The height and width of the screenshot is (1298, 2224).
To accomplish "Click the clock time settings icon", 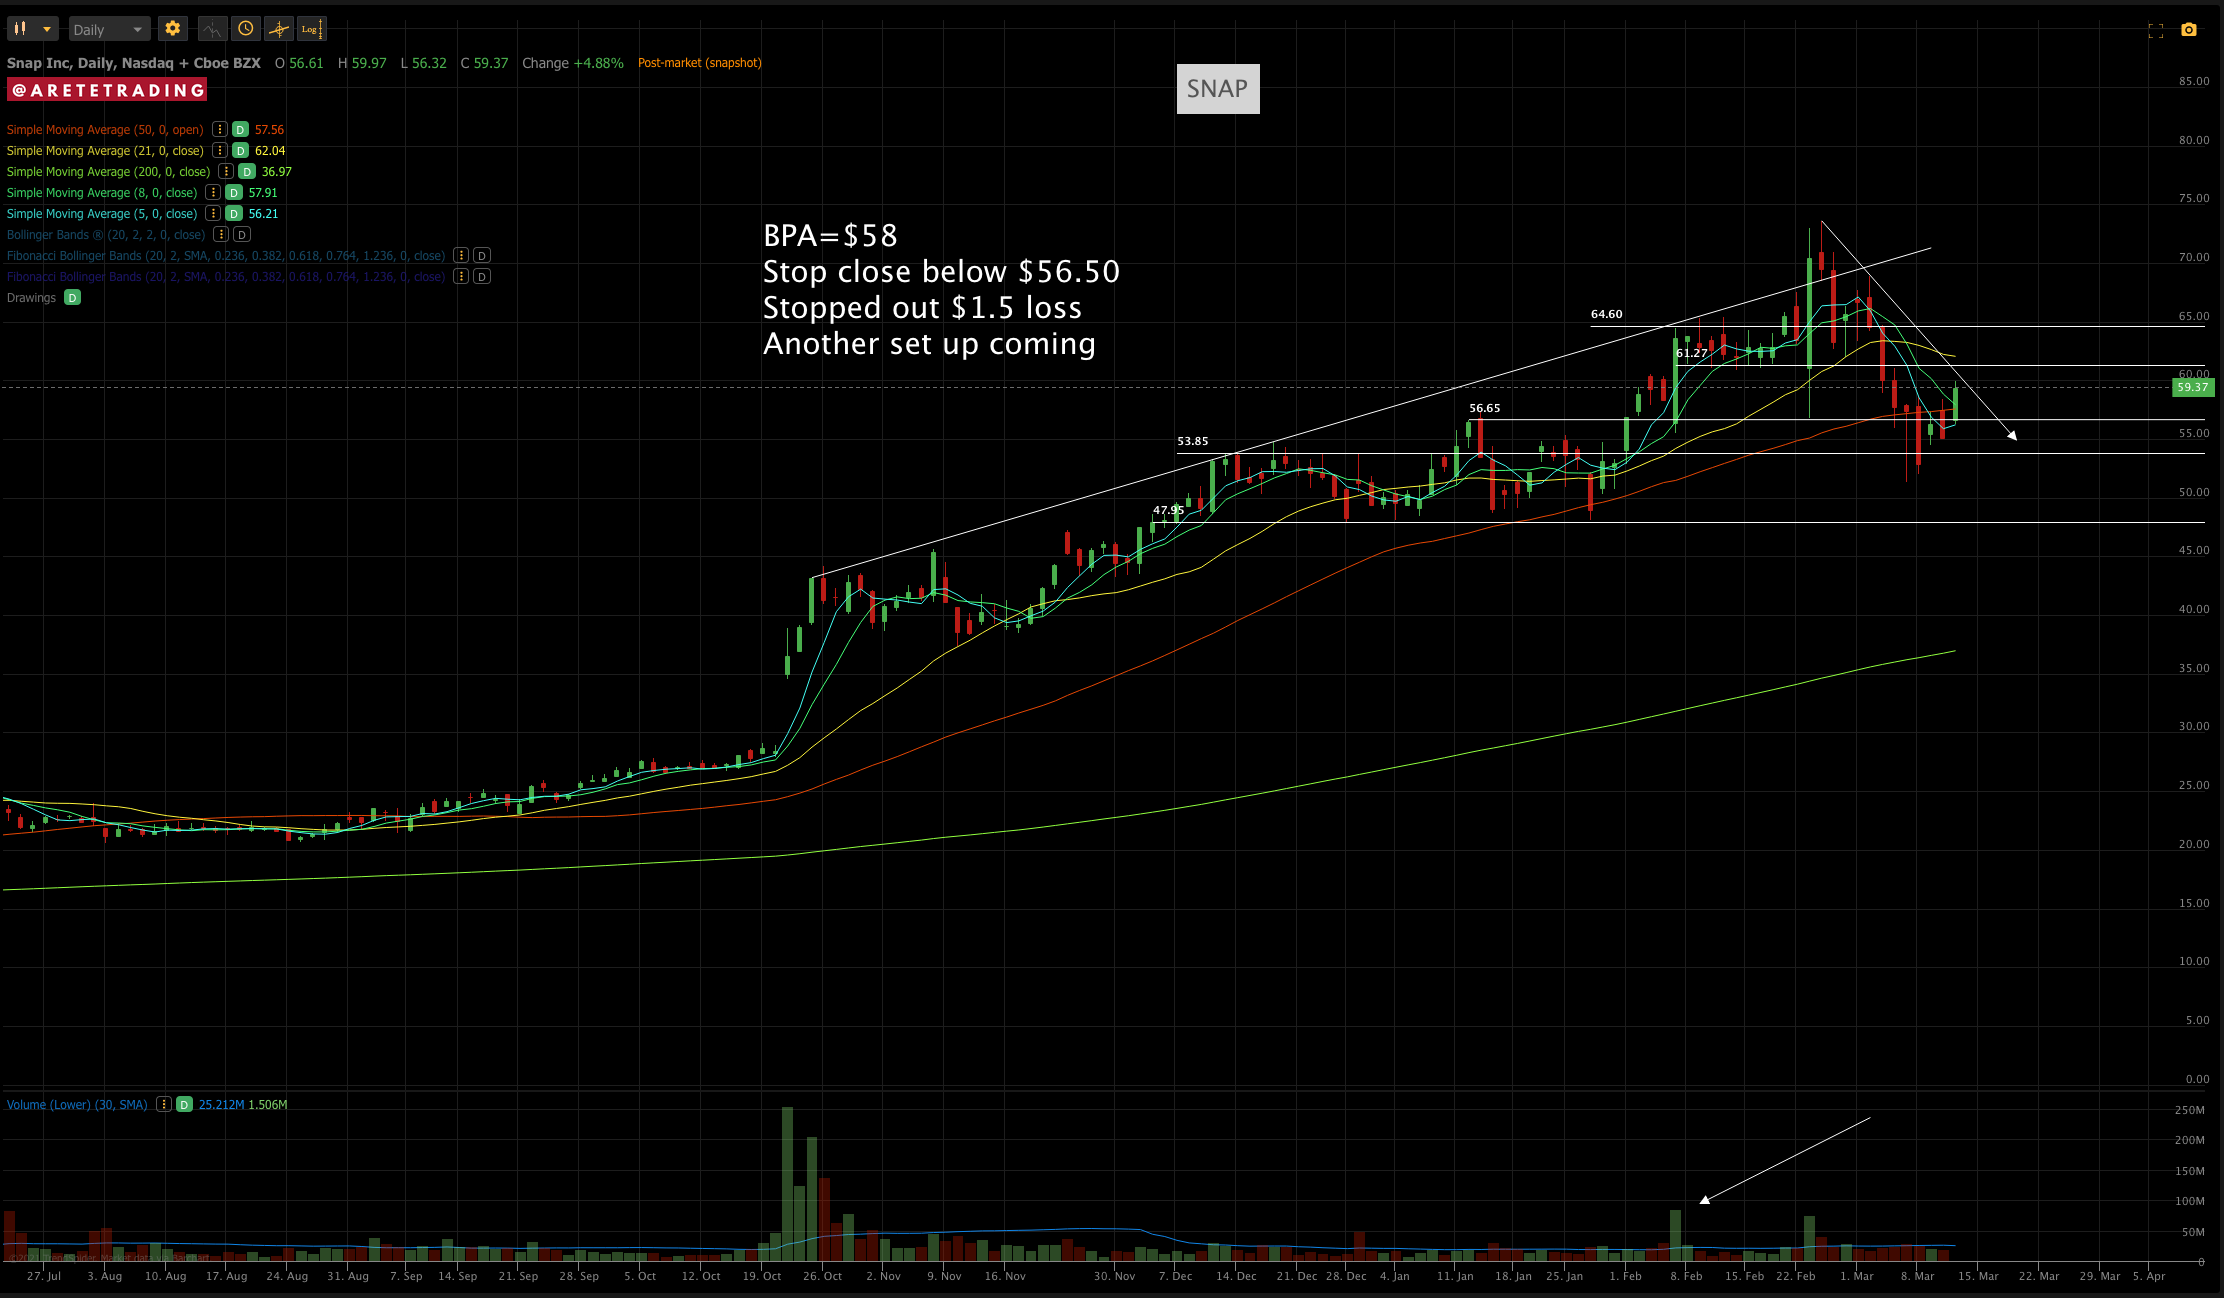I will coord(245,29).
